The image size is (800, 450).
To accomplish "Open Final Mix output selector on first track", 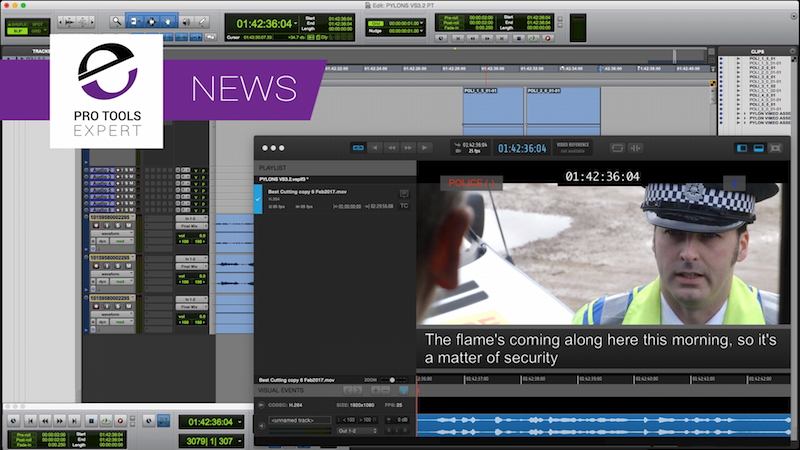I will point(191,226).
